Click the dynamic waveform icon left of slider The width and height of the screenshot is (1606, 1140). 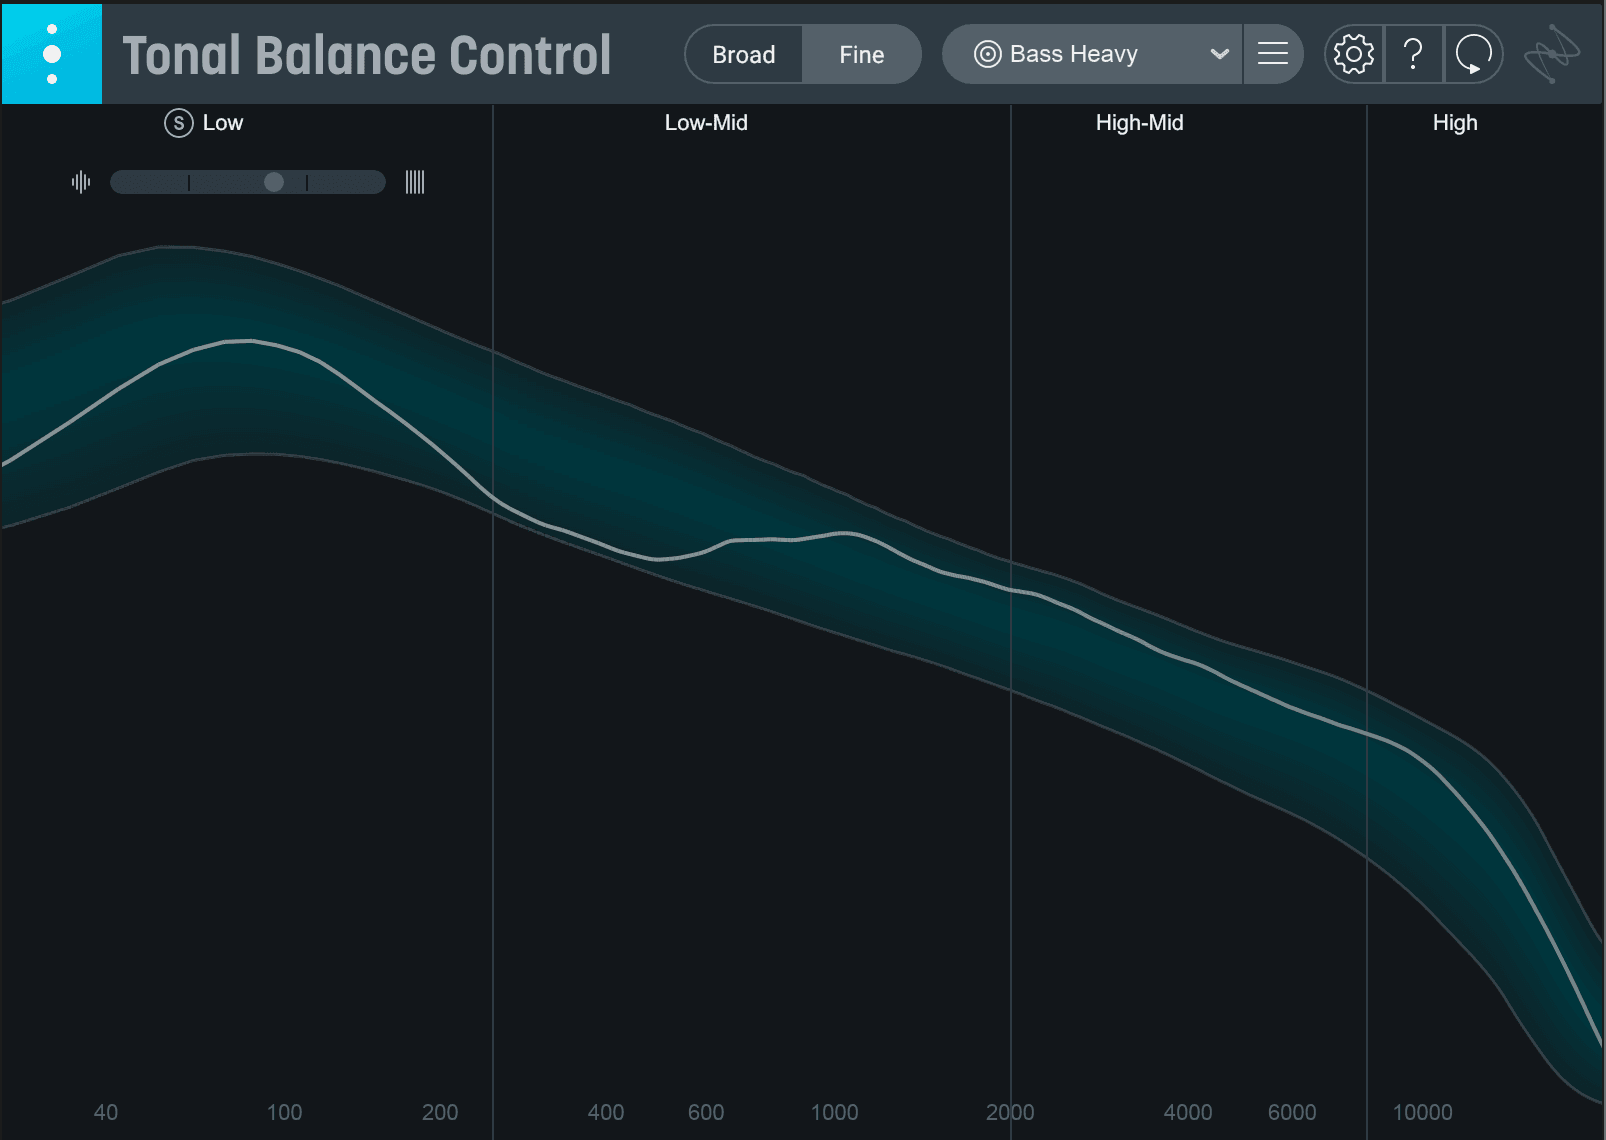pyautogui.click(x=81, y=182)
